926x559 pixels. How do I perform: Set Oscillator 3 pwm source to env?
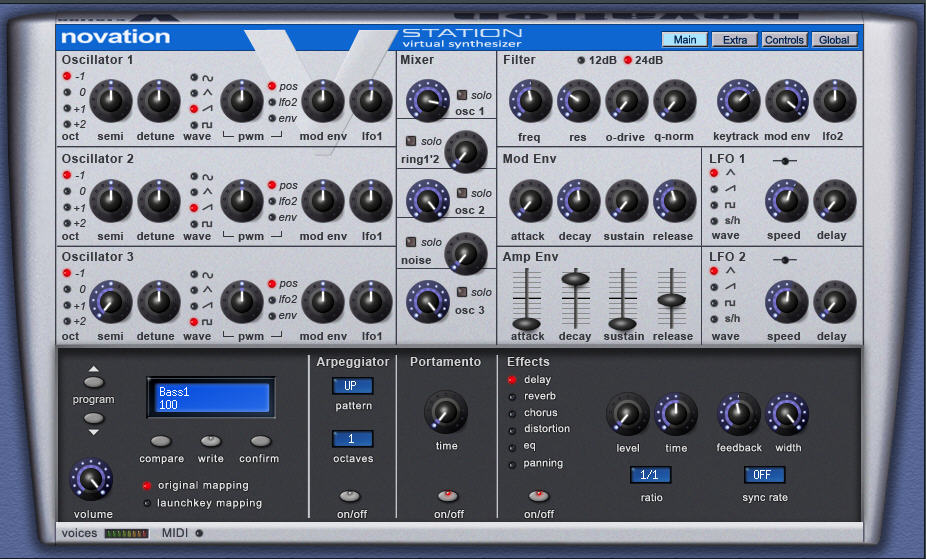click(x=272, y=315)
